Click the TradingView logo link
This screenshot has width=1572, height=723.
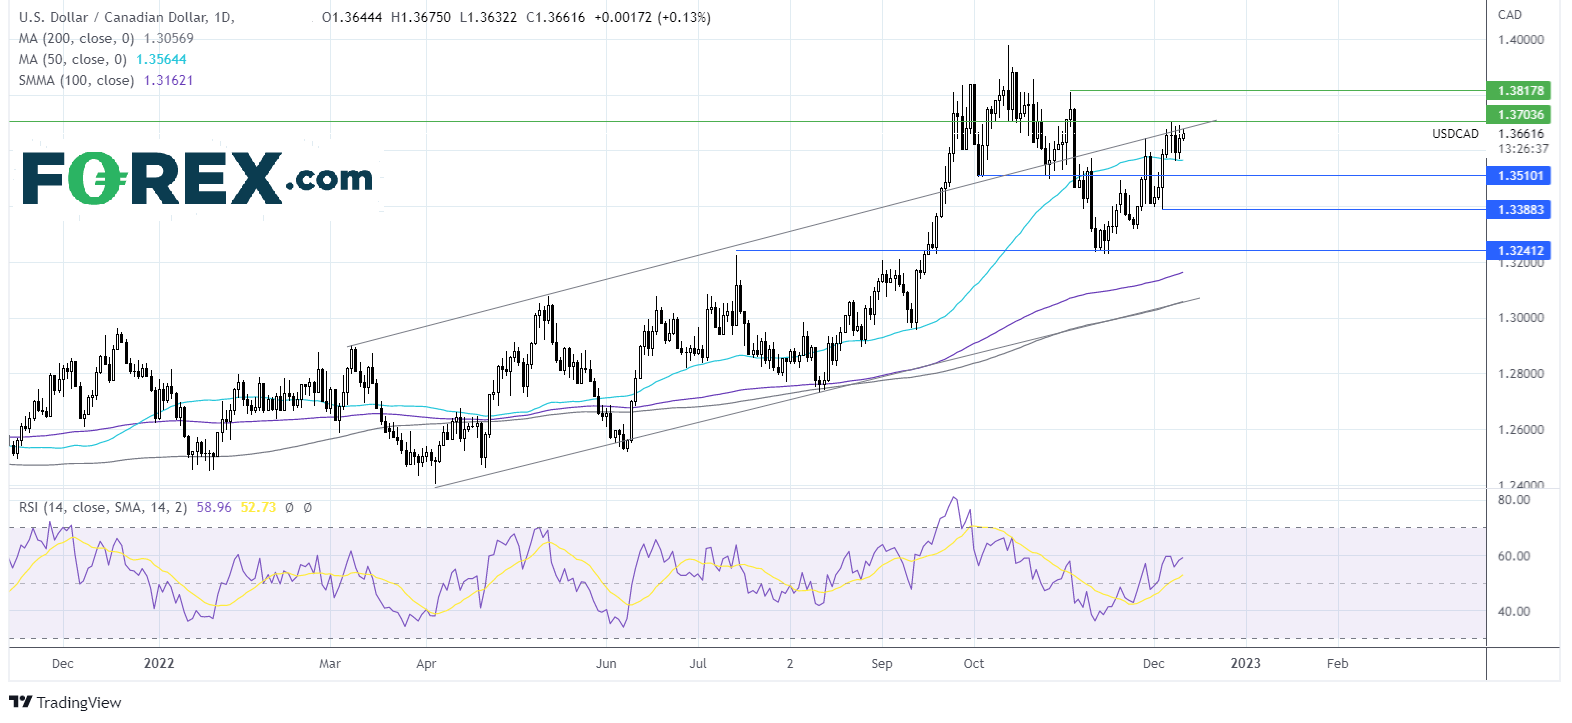[65, 702]
